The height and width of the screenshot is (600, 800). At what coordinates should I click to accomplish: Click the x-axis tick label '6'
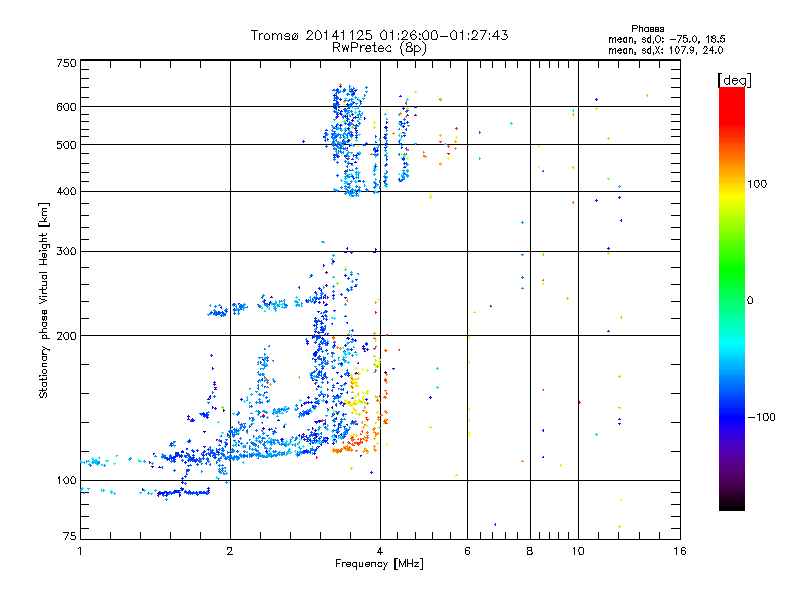(x=467, y=551)
